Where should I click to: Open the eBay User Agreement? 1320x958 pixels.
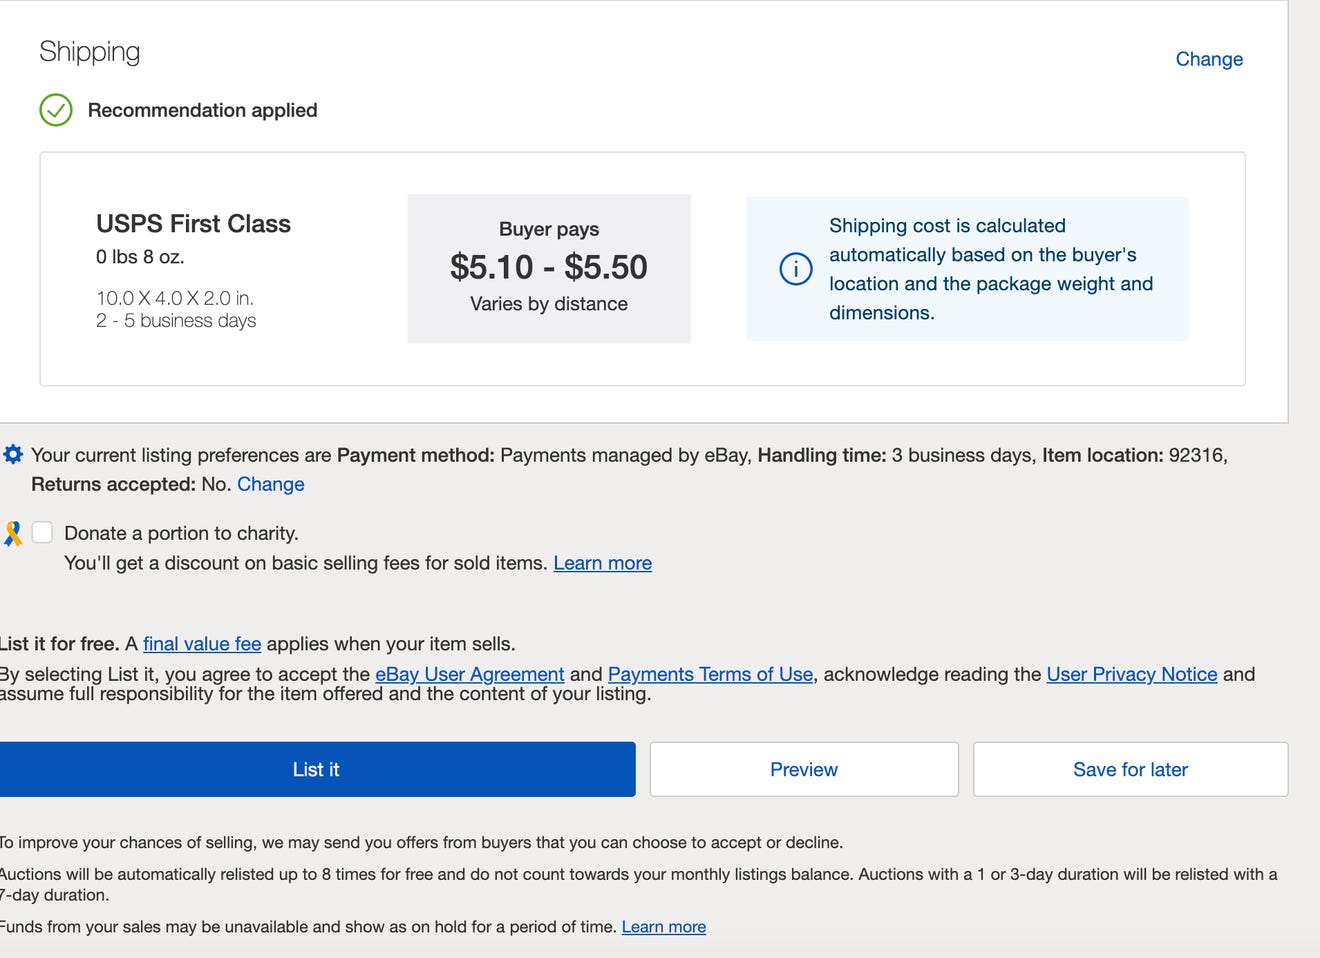[x=469, y=674]
